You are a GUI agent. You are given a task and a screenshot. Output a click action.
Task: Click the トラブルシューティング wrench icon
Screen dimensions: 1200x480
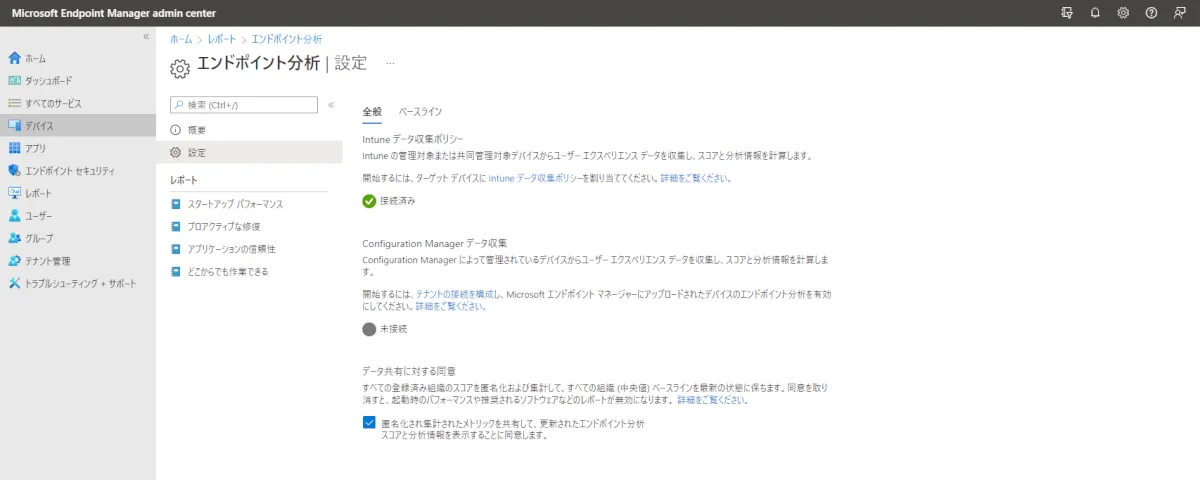coord(14,283)
